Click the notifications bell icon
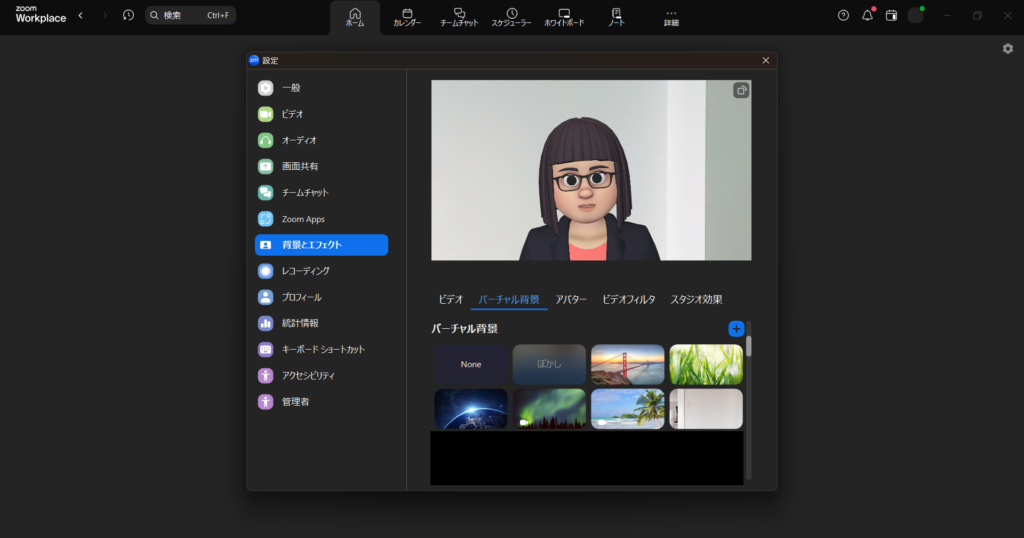1024x538 pixels. [867, 15]
